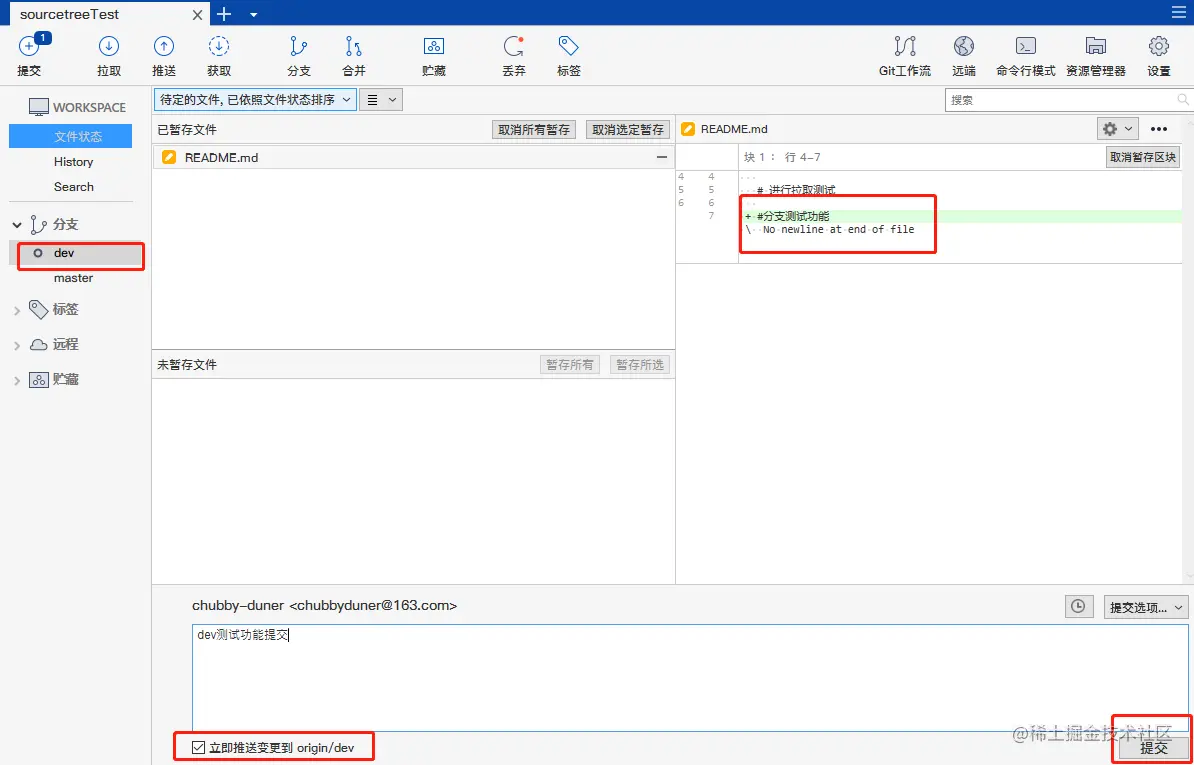Viewport: 1194px width, 765px height.
Task: Open the diff gear settings dropdown
Action: coord(1117,129)
